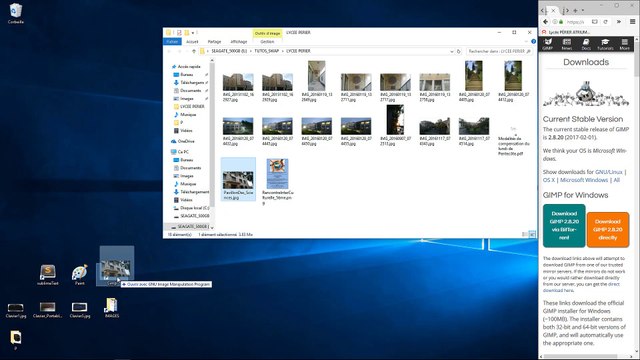Open a new tab in the browser

tap(575, 11)
